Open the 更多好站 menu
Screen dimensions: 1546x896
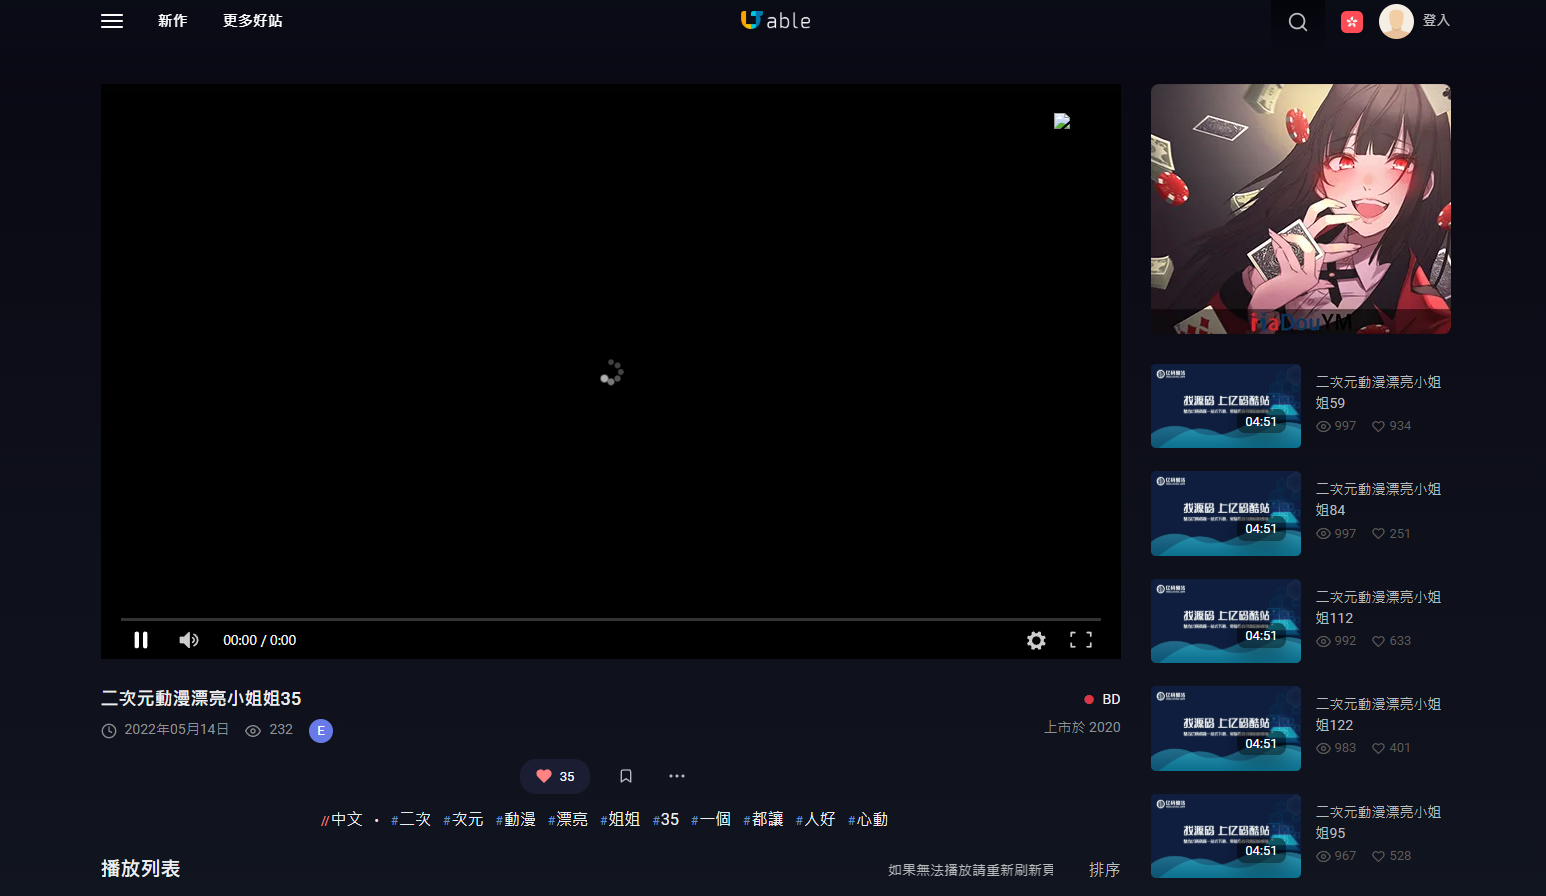(x=253, y=21)
